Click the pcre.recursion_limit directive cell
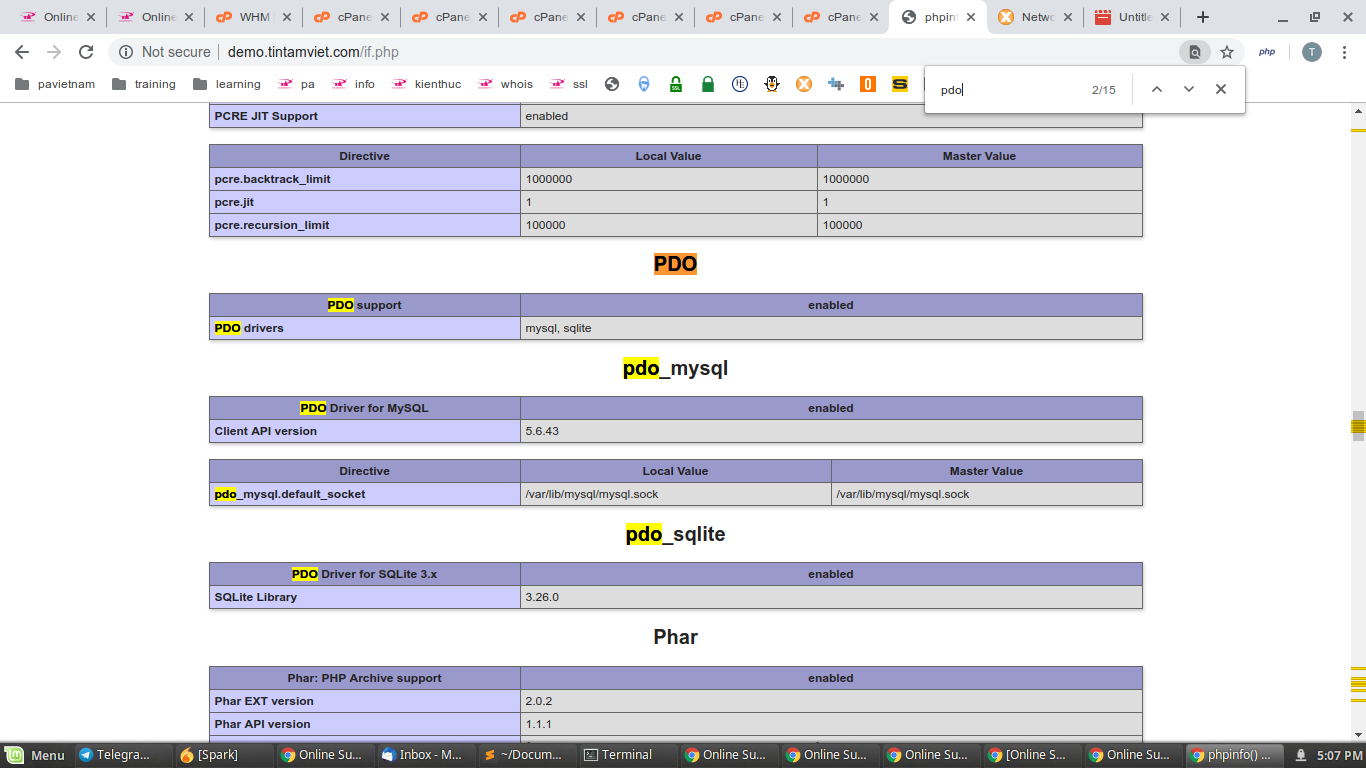This screenshot has height=768, width=1366. [x=365, y=225]
